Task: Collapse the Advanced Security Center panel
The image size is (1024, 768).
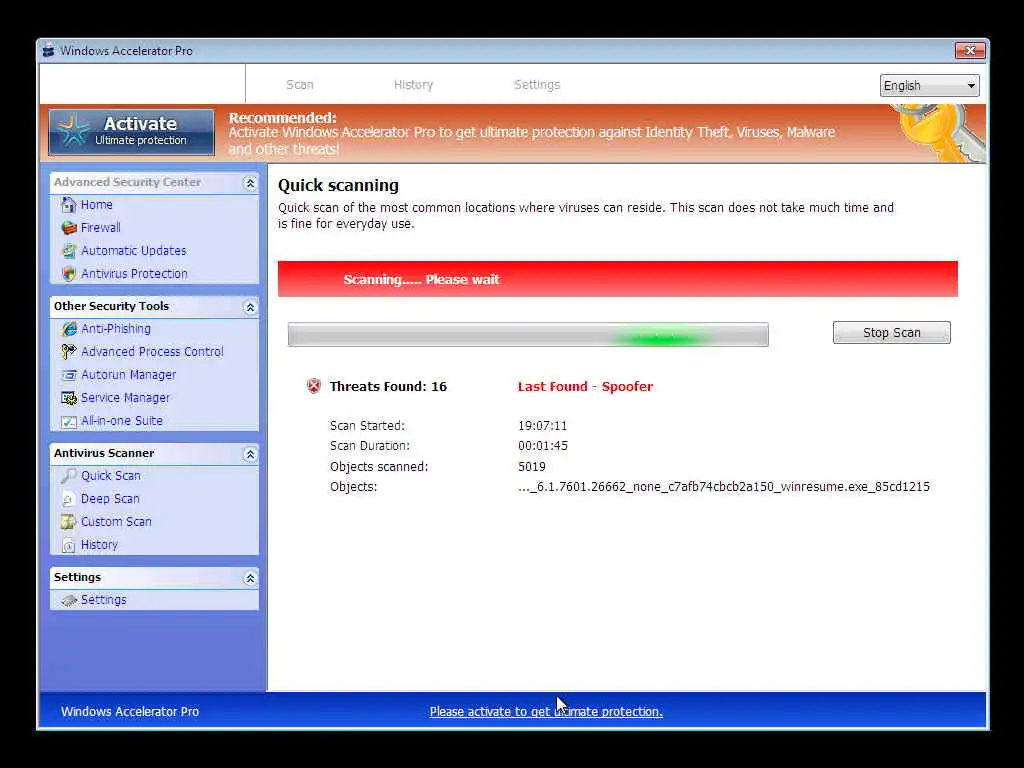Action: tap(250, 184)
